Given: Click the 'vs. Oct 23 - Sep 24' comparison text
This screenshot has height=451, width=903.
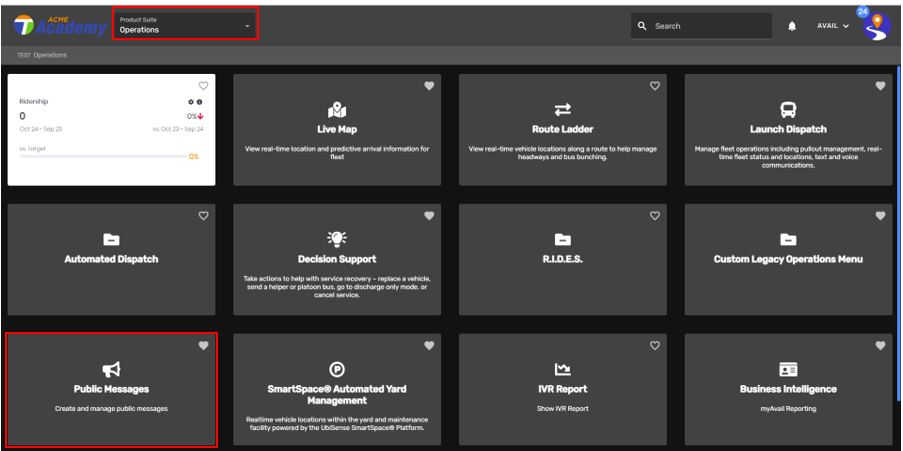Looking at the screenshot, I should [x=178, y=129].
